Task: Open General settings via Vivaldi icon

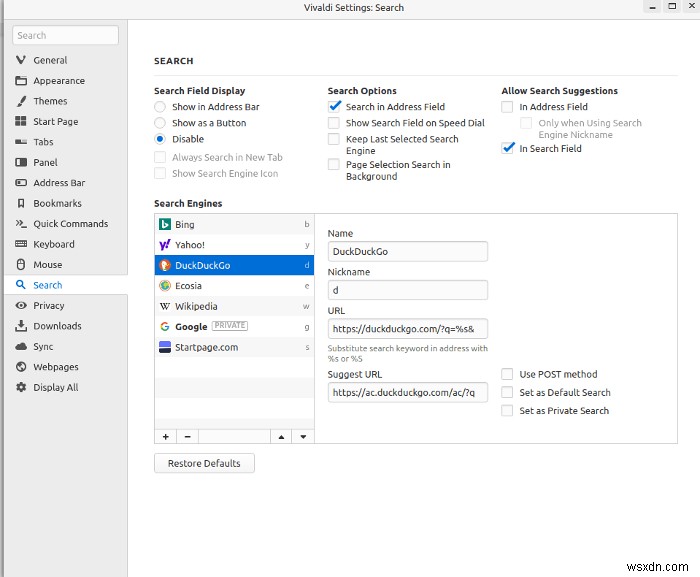Action: point(21,60)
